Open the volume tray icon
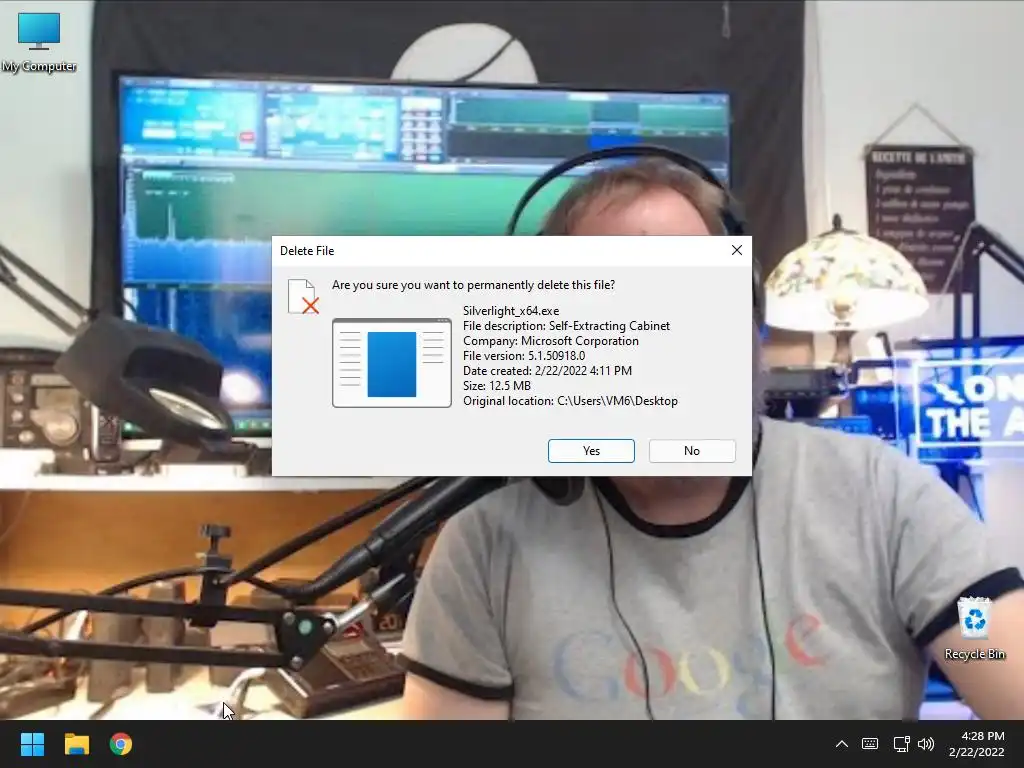 (926, 744)
